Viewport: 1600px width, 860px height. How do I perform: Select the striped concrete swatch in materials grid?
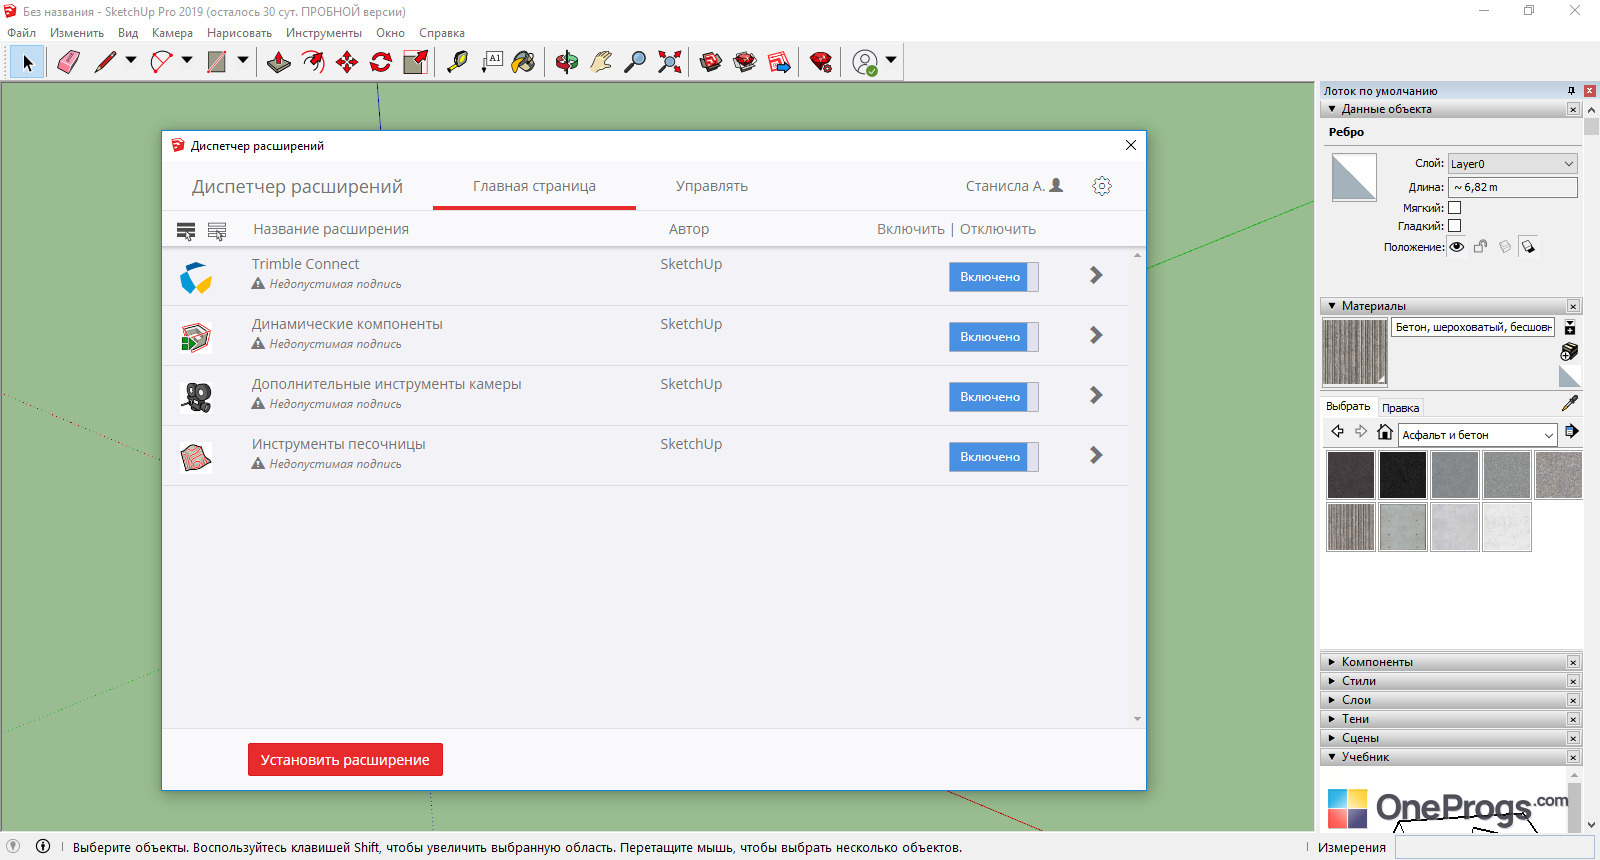point(1351,527)
